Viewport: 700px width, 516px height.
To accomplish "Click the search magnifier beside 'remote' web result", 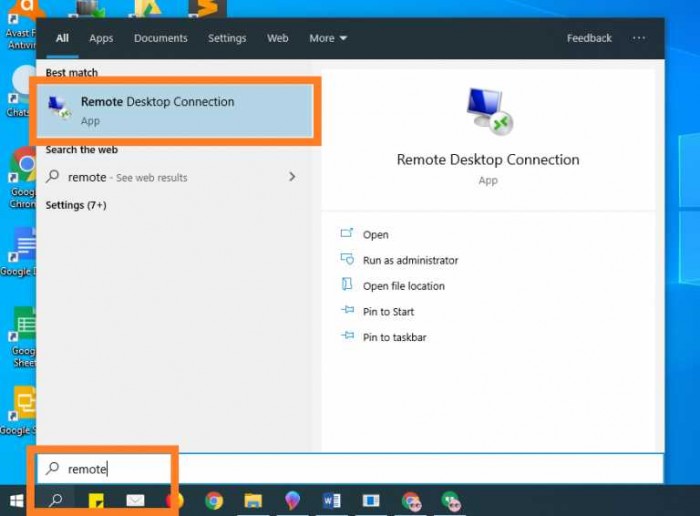I will [x=52, y=176].
